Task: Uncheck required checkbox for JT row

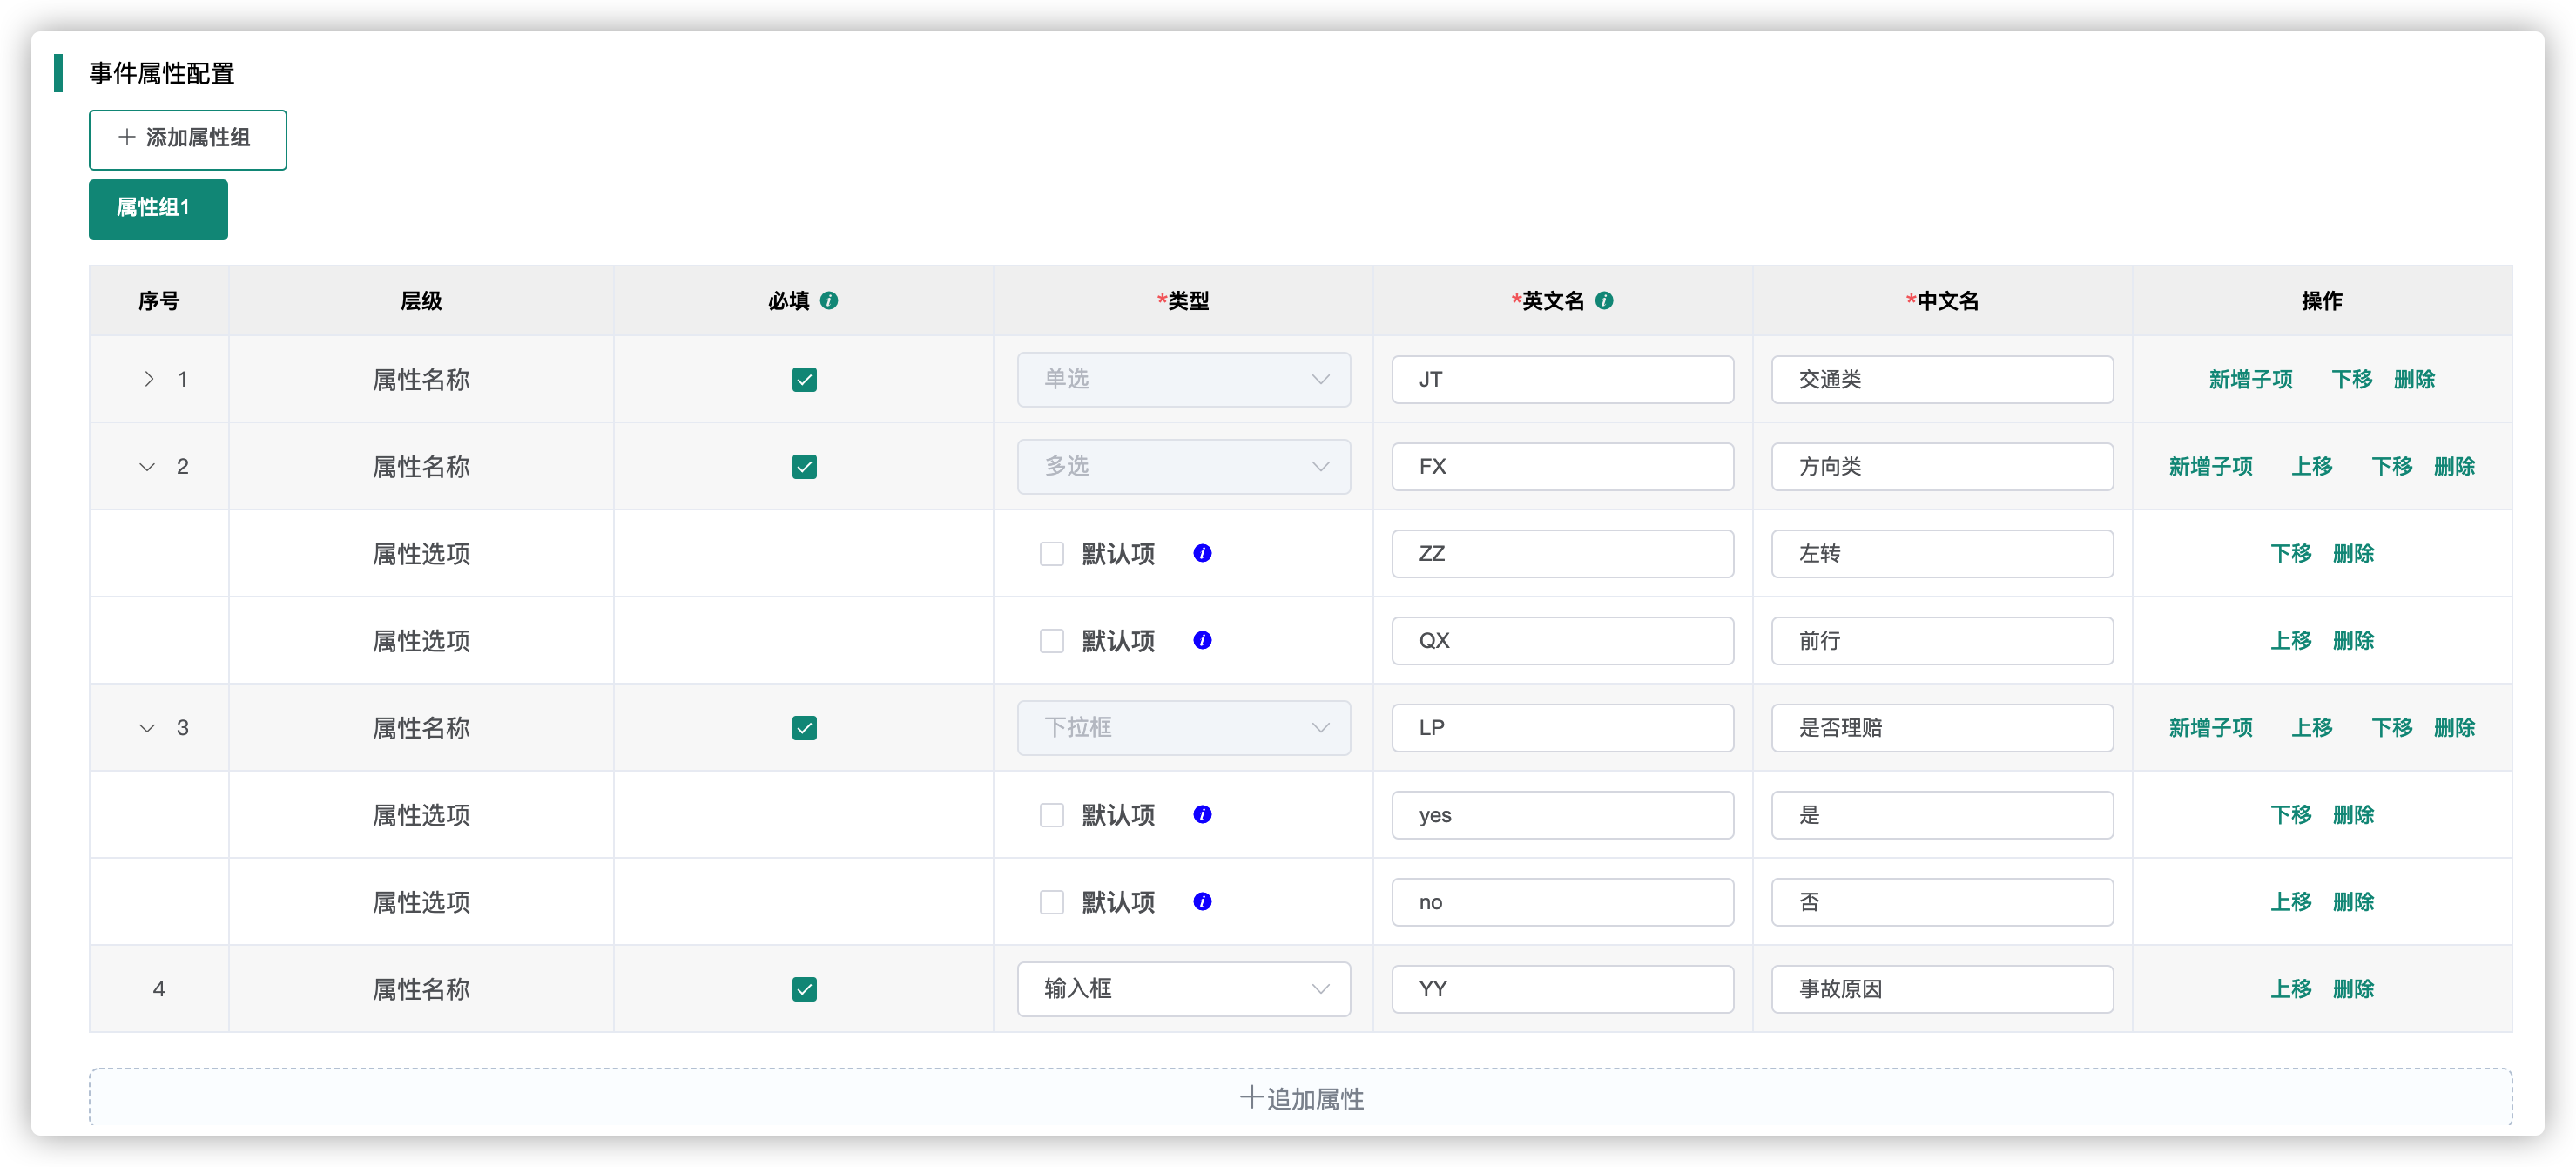Action: (804, 379)
